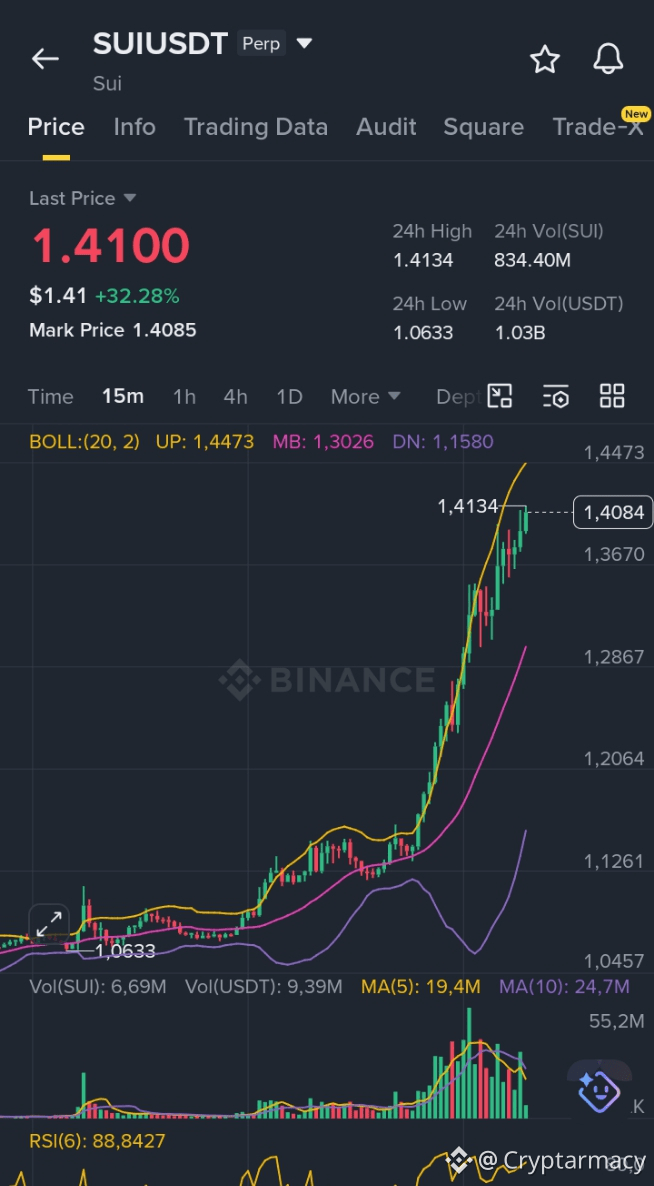Tap the 24h Low value 1.0633
Image resolution: width=654 pixels, height=1186 pixels.
(x=423, y=333)
